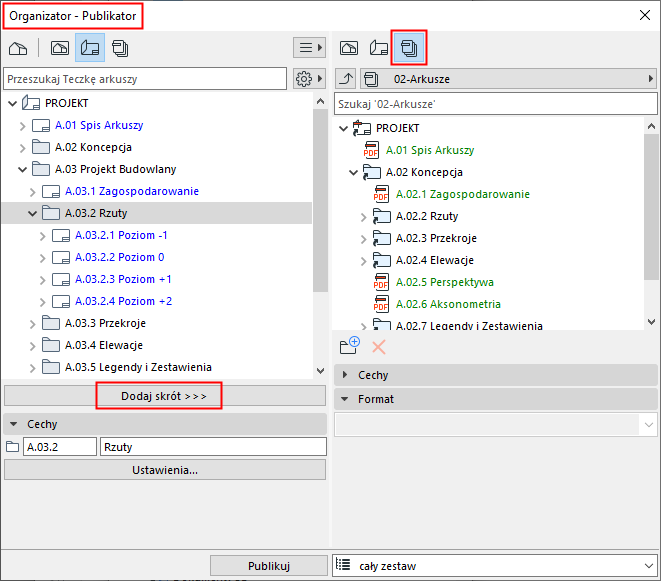
Task: Expand A.03.2.3 Poziom +1 layout
Action: pyautogui.click(x=43, y=280)
